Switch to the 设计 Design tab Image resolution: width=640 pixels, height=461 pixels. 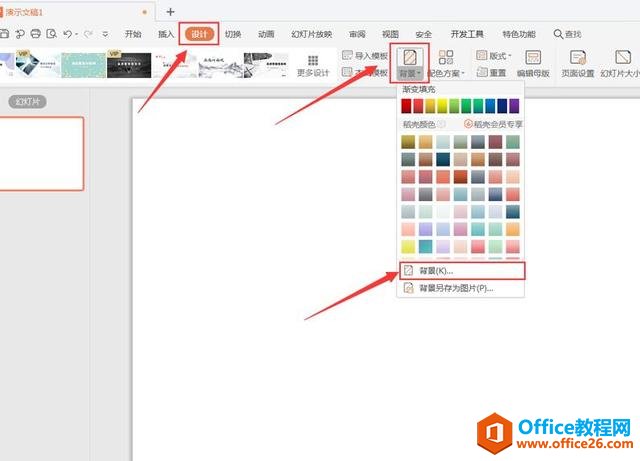click(199, 34)
